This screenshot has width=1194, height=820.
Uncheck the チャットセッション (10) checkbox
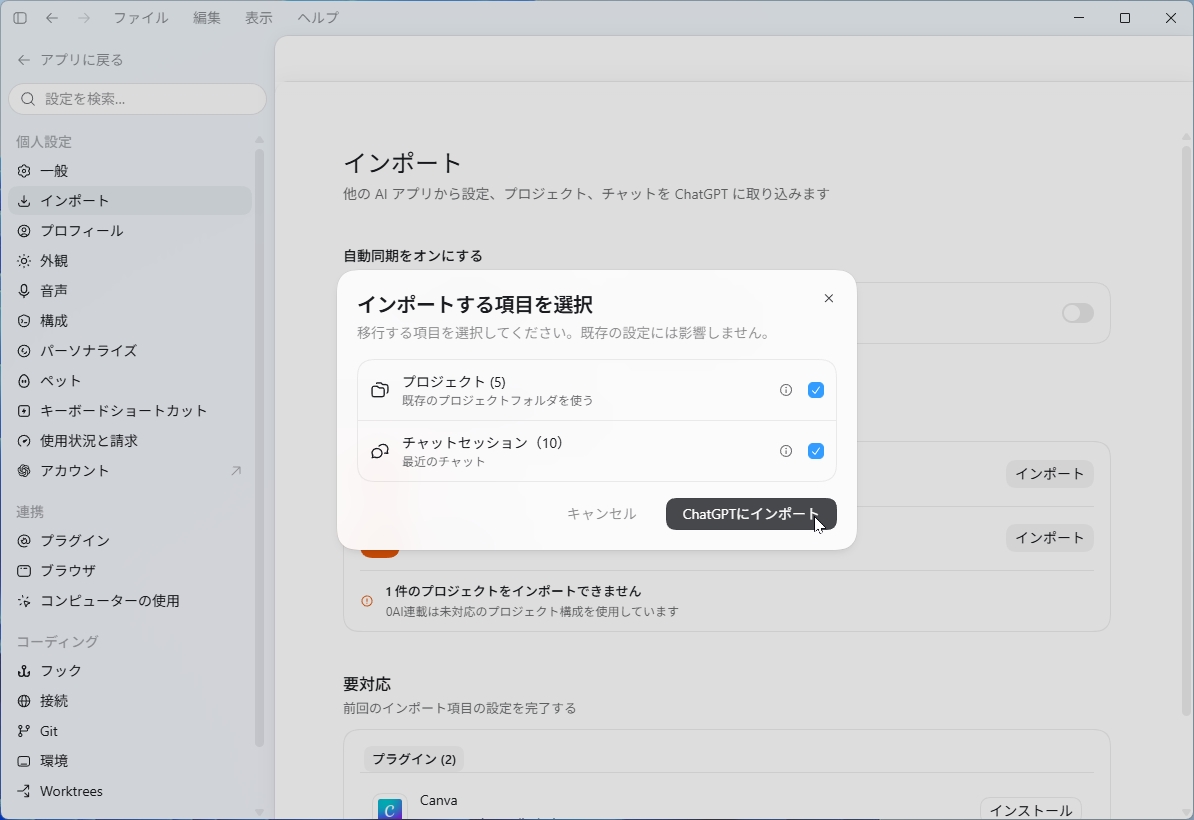coord(816,451)
